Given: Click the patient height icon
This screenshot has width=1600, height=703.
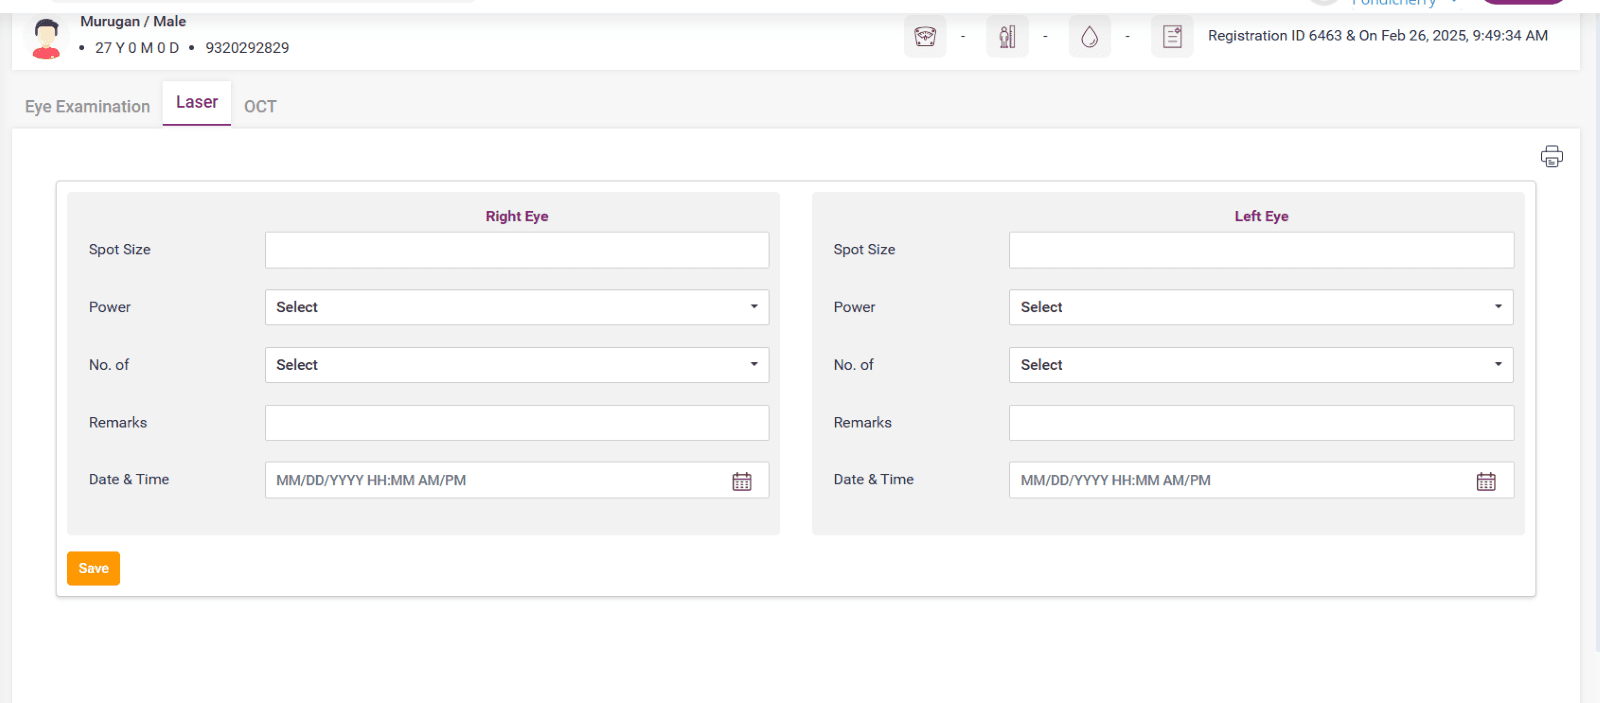Looking at the screenshot, I should (x=1007, y=37).
